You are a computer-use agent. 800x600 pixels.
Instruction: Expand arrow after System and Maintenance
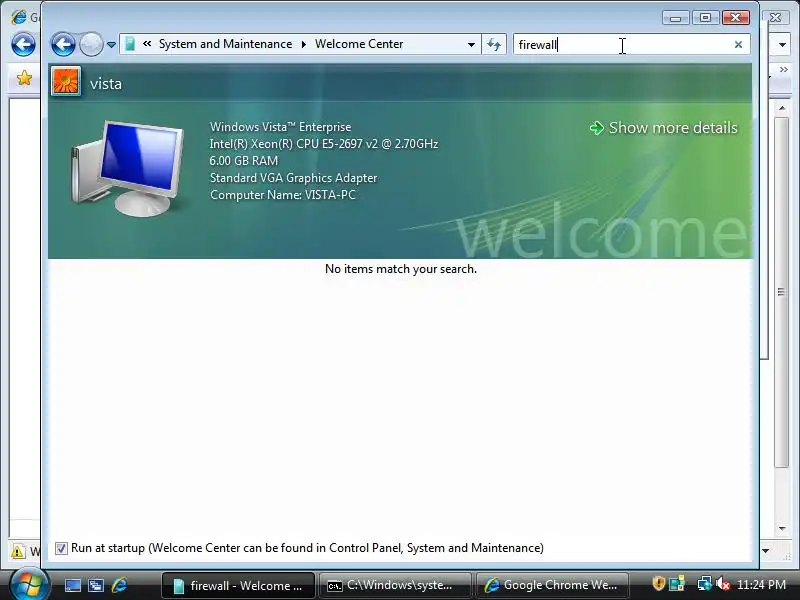(304, 44)
